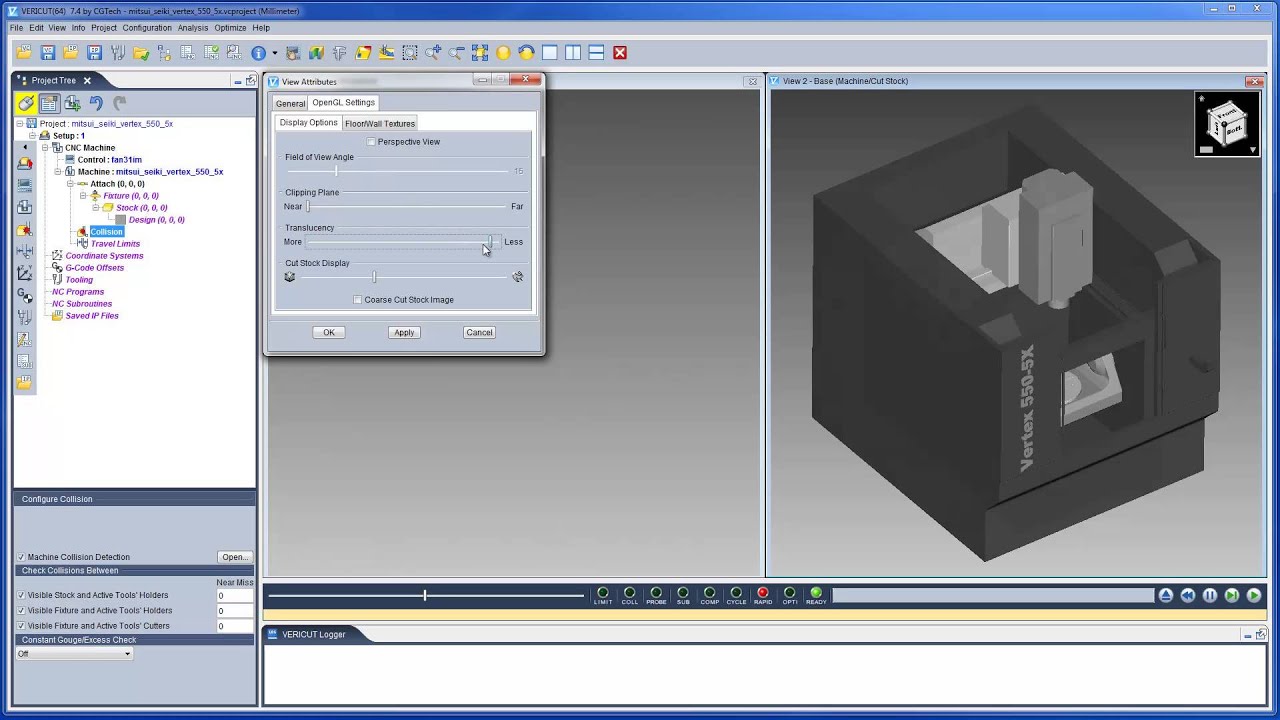This screenshot has width=1280, height=720.
Task: Click the Reset Model eject-style button
Action: (x=1166, y=595)
